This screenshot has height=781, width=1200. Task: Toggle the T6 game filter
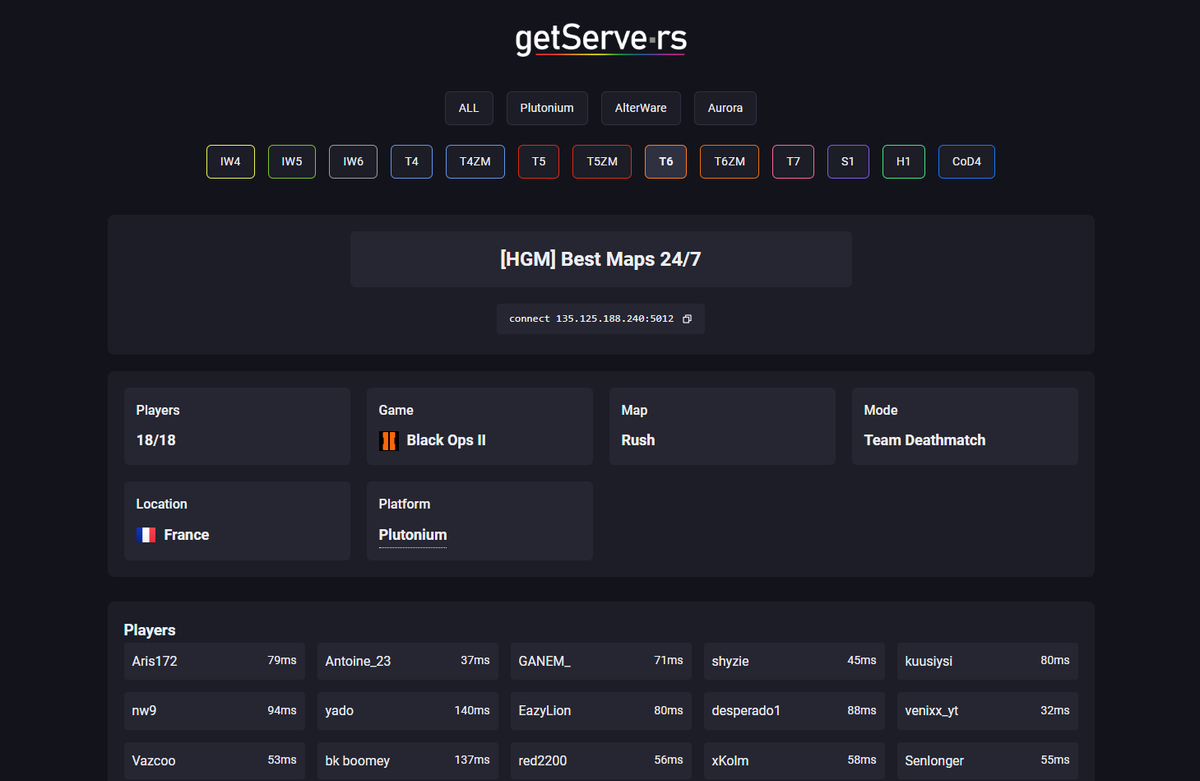click(666, 161)
